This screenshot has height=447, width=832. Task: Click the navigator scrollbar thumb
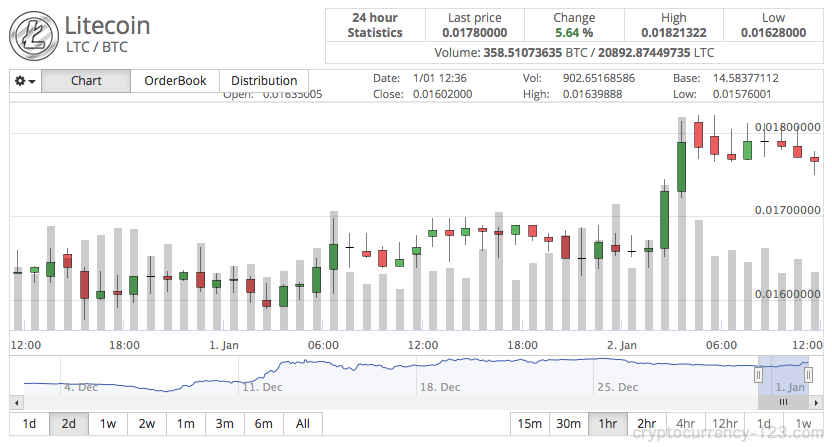(784, 402)
